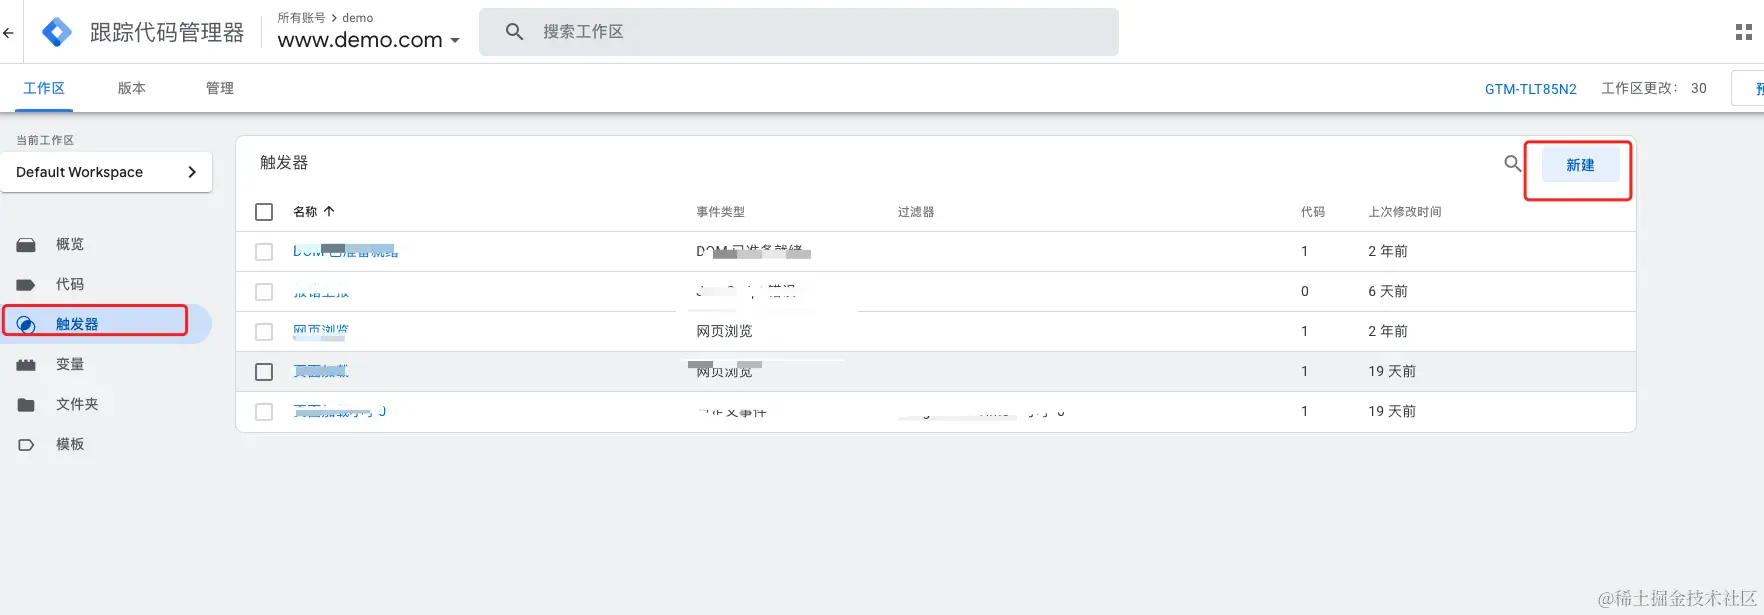Click the 过滤器 column header
This screenshot has width=1764, height=615.
tap(916, 212)
